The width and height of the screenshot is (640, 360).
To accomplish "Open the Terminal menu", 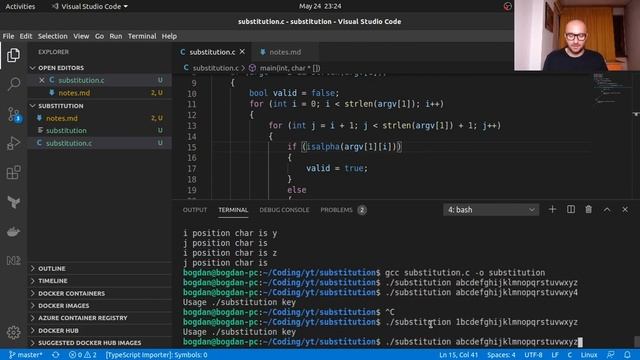I will (x=142, y=36).
